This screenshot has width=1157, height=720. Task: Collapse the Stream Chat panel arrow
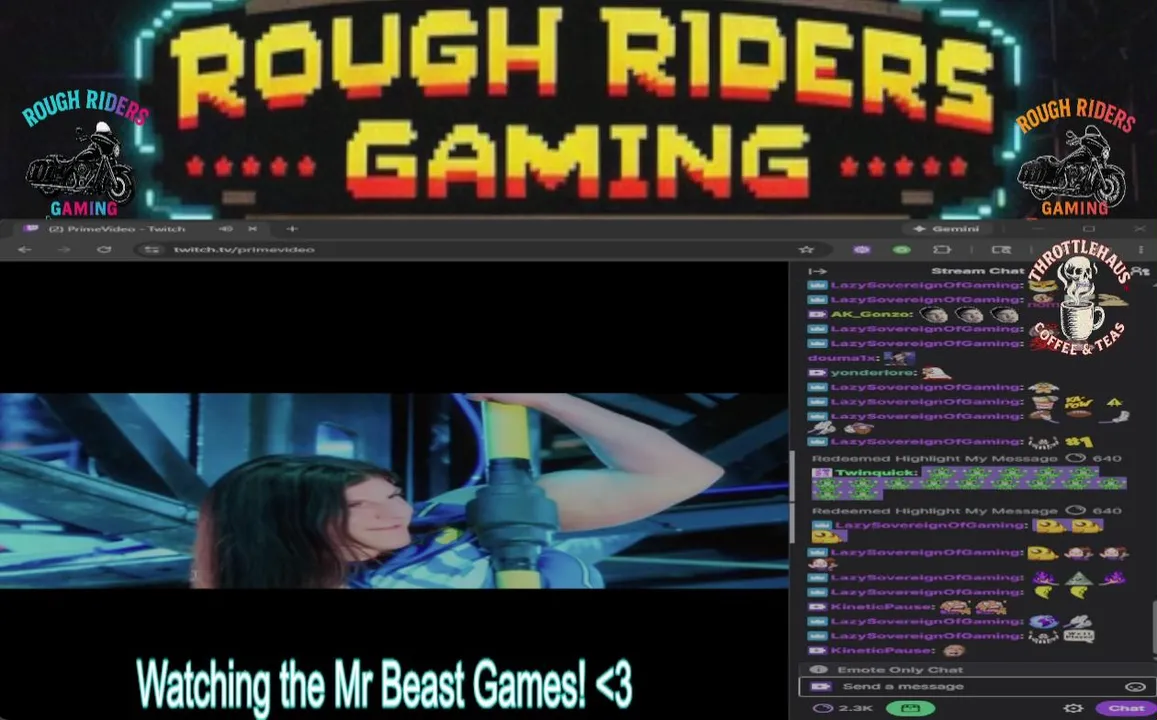[x=817, y=271]
